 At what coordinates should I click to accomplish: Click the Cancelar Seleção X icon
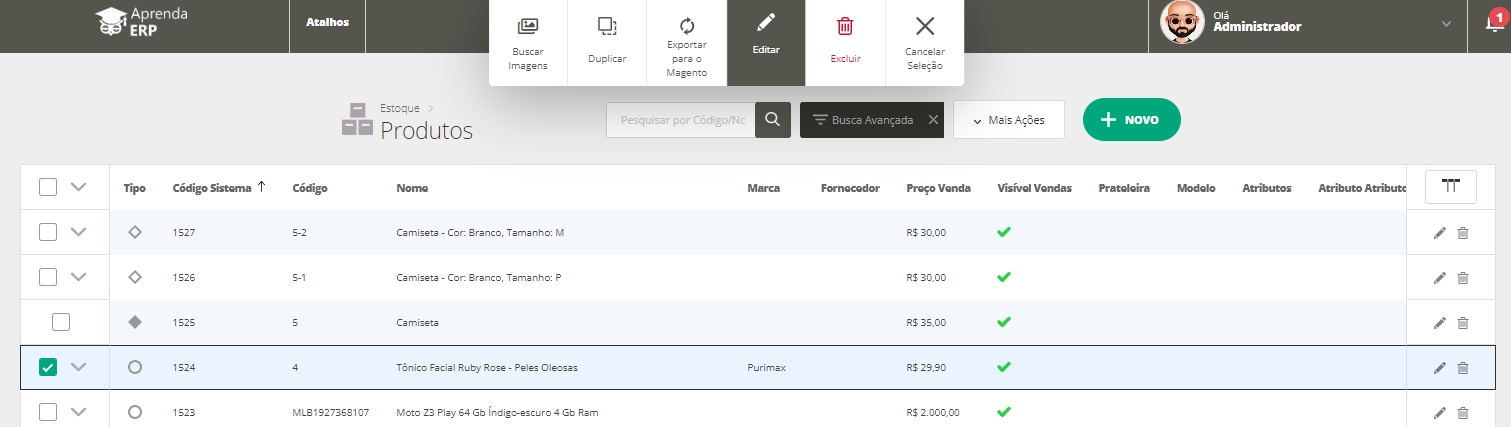tap(925, 26)
